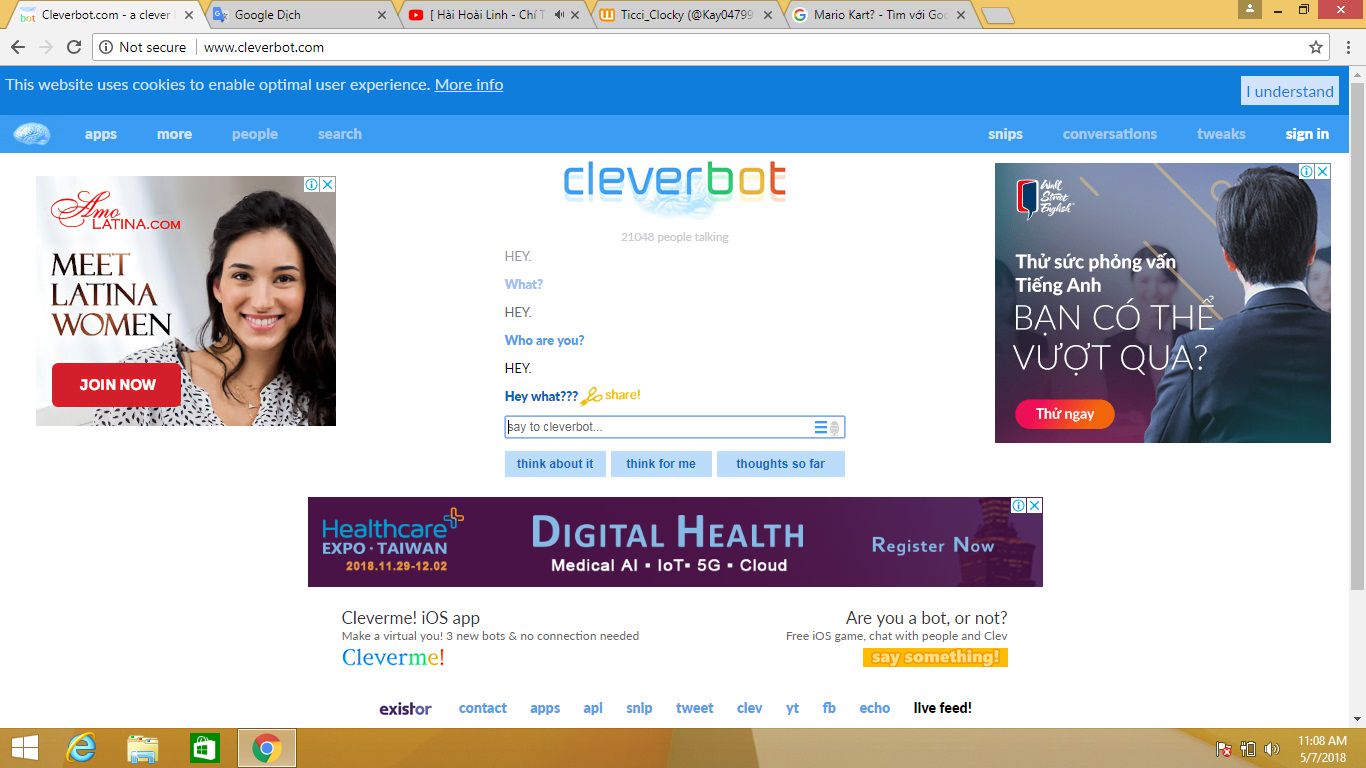This screenshot has height=768, width=1366.
Task: View site info Not secure icon
Action: (x=106, y=47)
